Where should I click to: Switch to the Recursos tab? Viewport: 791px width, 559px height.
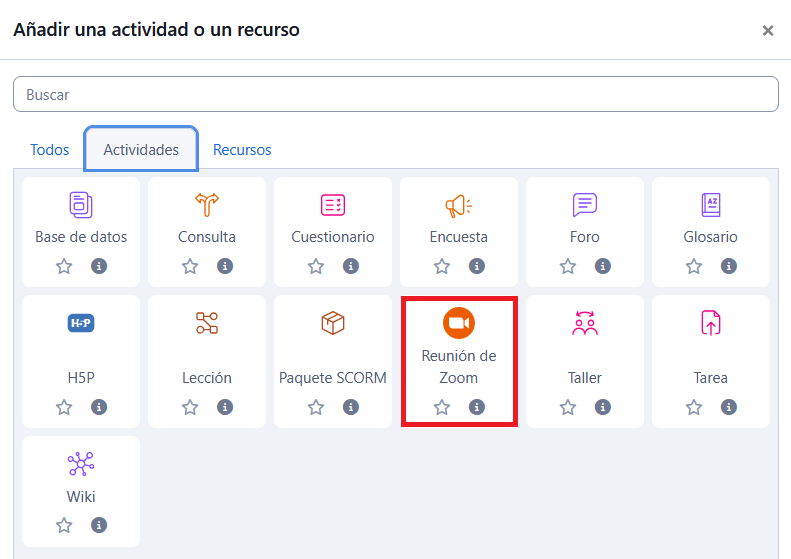(242, 150)
